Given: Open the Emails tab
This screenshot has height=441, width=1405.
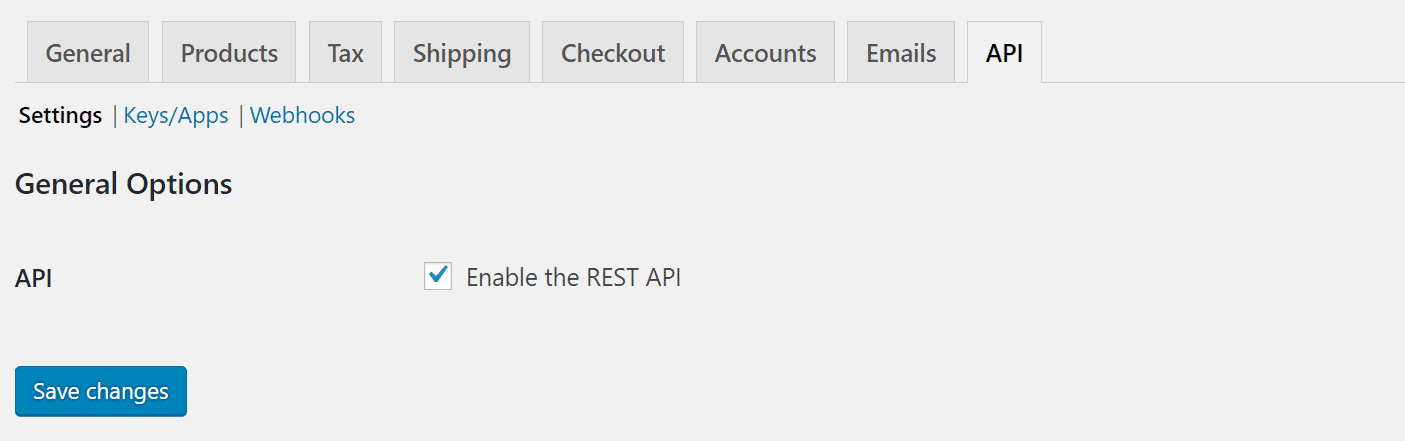Looking at the screenshot, I should [x=901, y=53].
